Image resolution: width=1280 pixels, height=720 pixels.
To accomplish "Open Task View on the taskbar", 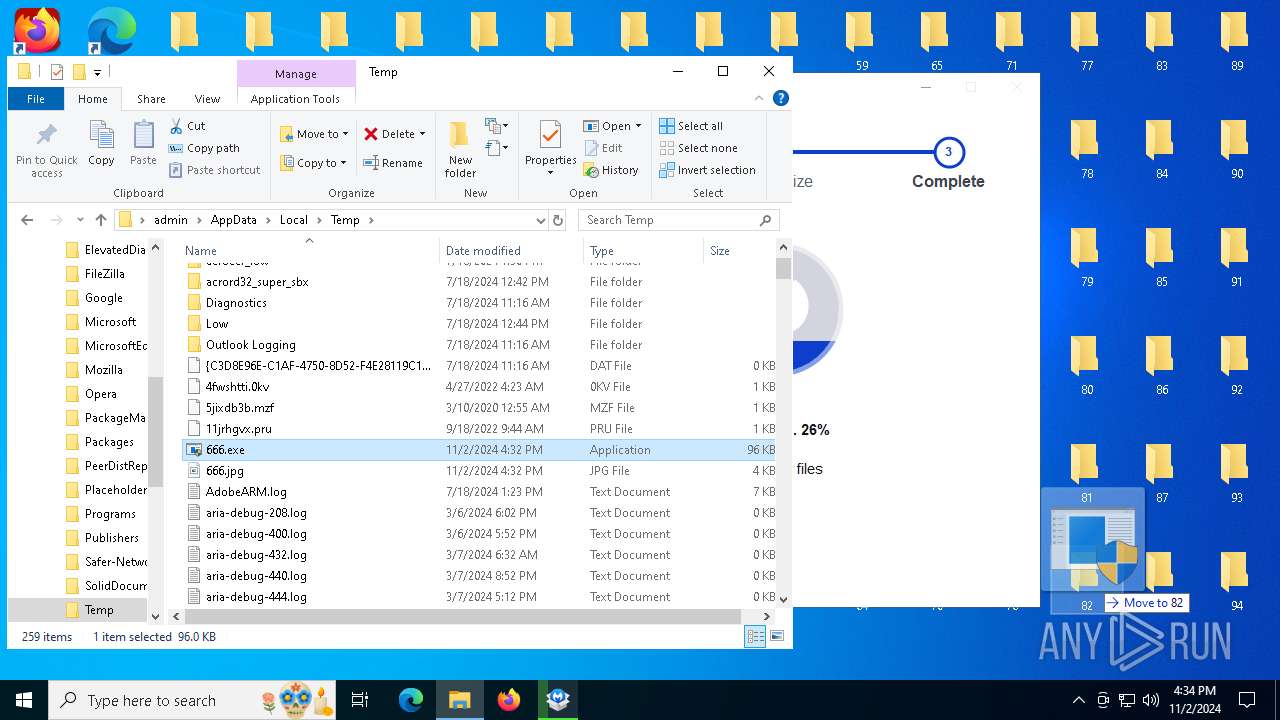I will (x=360, y=700).
